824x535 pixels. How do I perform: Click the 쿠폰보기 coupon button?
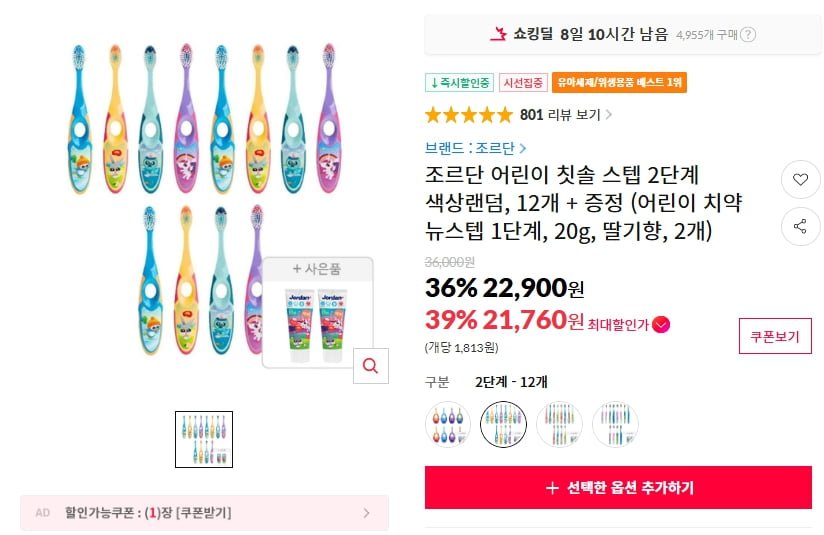pos(775,336)
